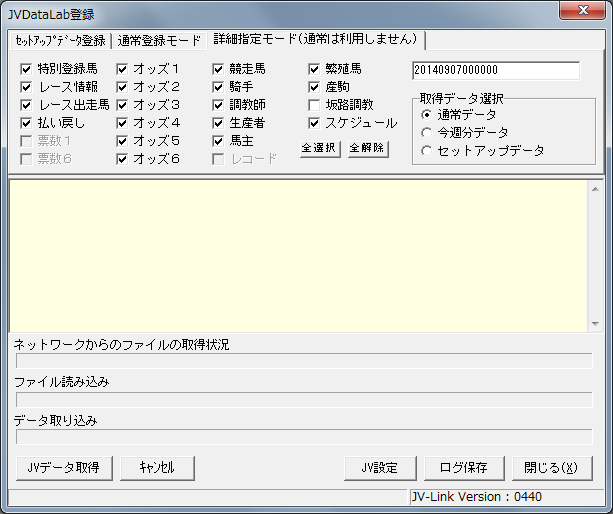Uncheck the 産駒 checkbox

[314, 87]
